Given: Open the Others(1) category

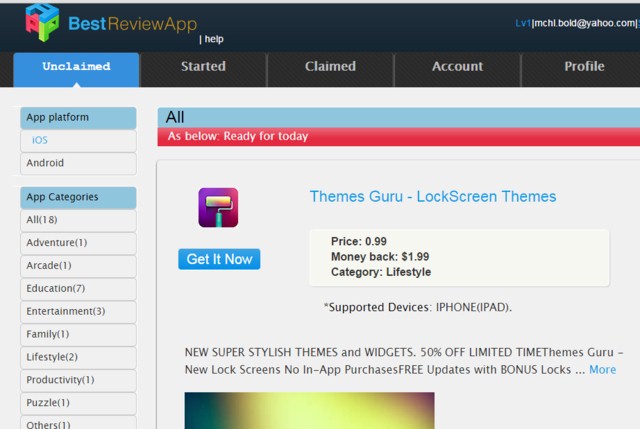Looking at the screenshot, I should click(78, 423).
